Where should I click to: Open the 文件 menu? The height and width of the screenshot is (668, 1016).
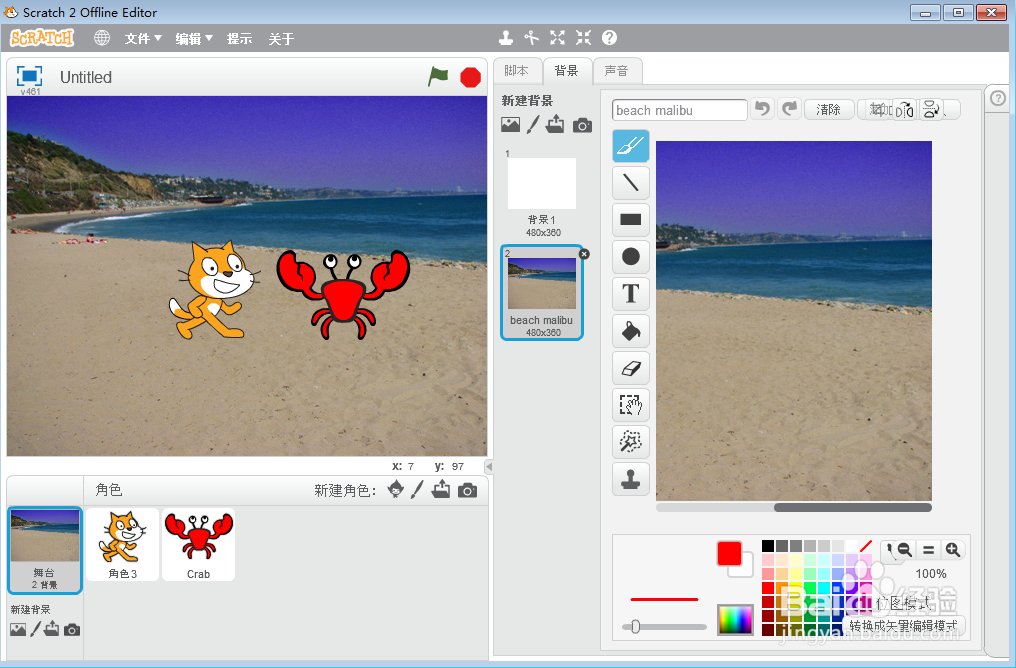tap(143, 39)
